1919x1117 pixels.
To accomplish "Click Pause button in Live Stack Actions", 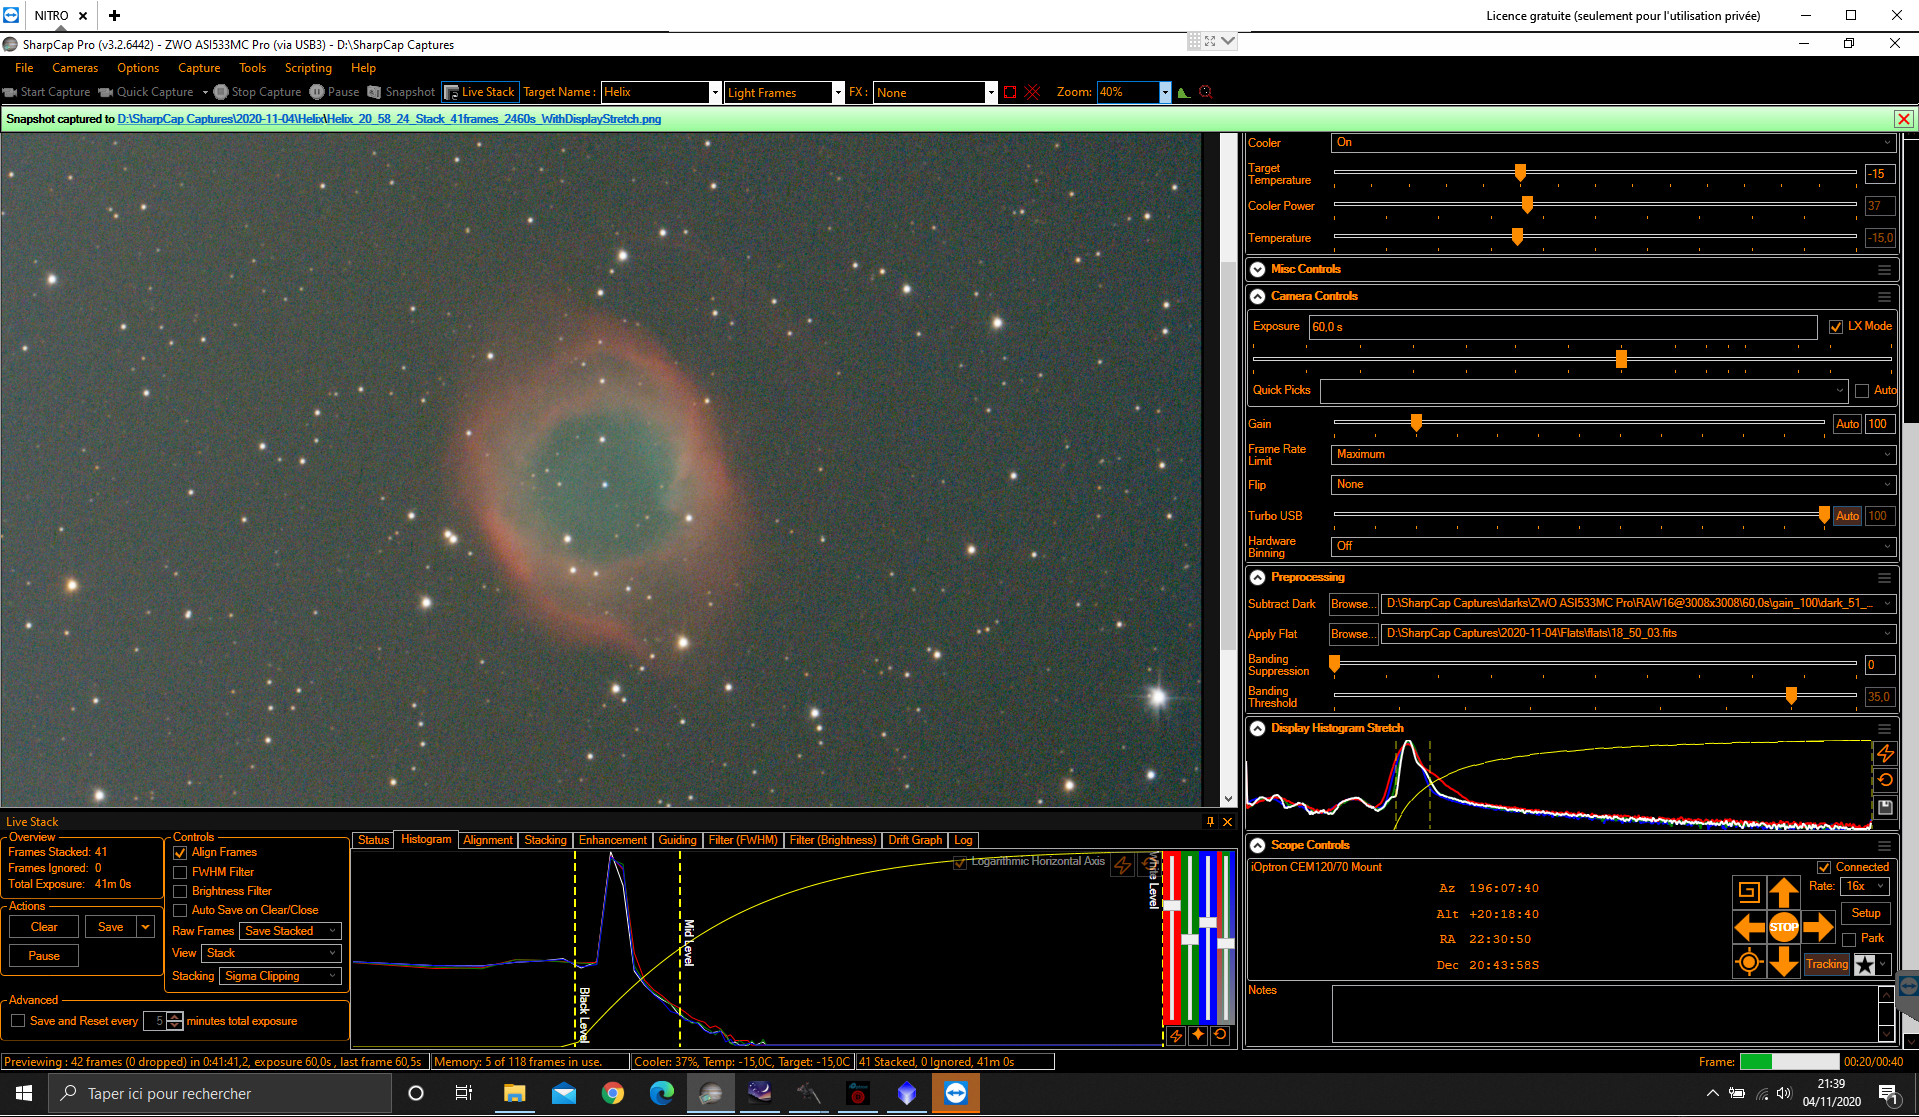I will point(44,956).
